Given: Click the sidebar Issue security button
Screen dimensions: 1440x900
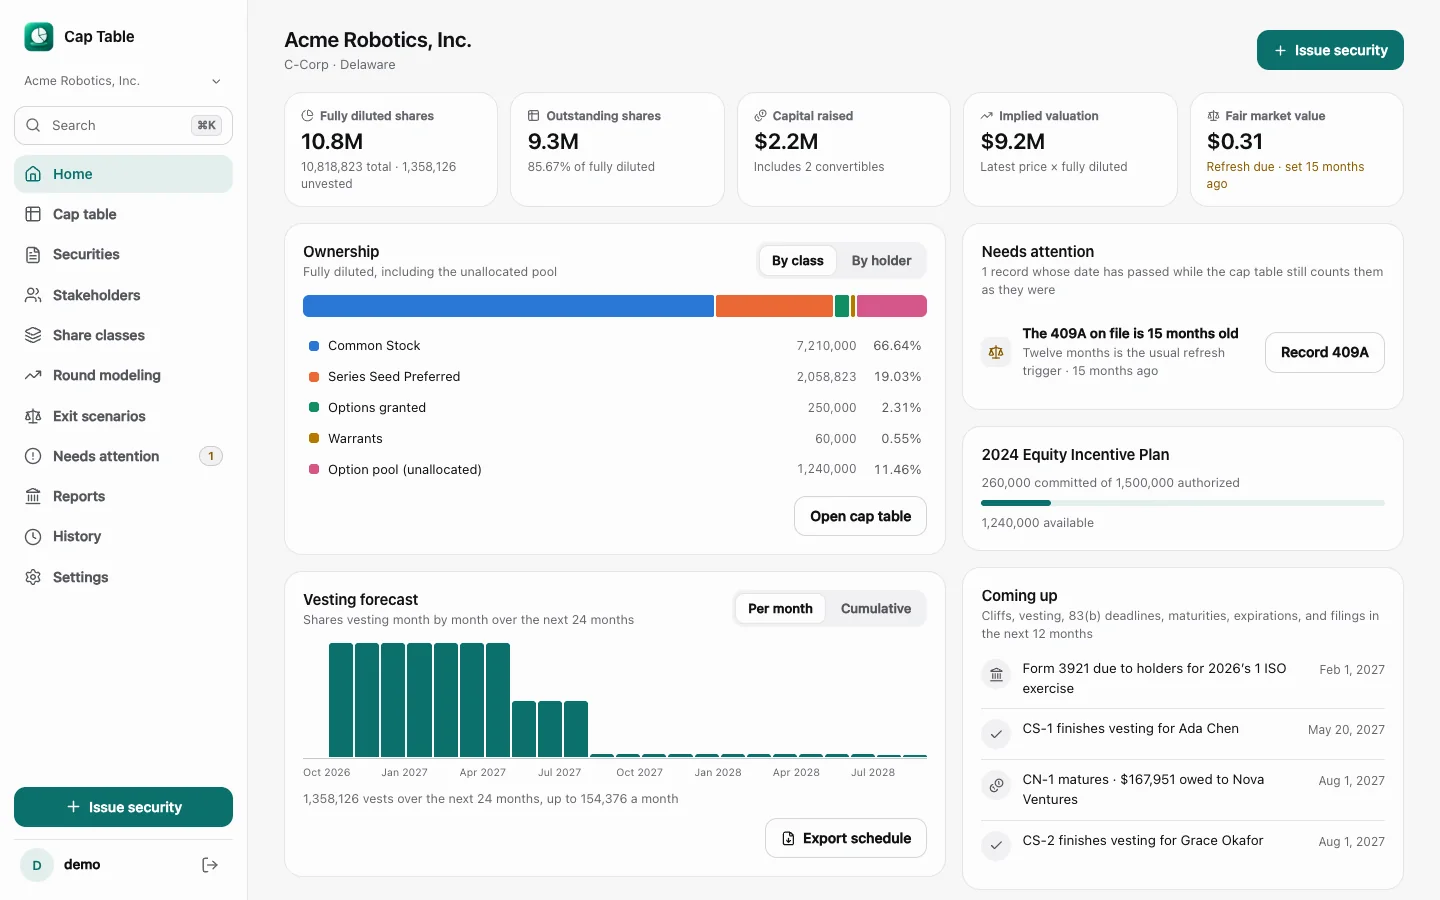Looking at the screenshot, I should coord(123,807).
